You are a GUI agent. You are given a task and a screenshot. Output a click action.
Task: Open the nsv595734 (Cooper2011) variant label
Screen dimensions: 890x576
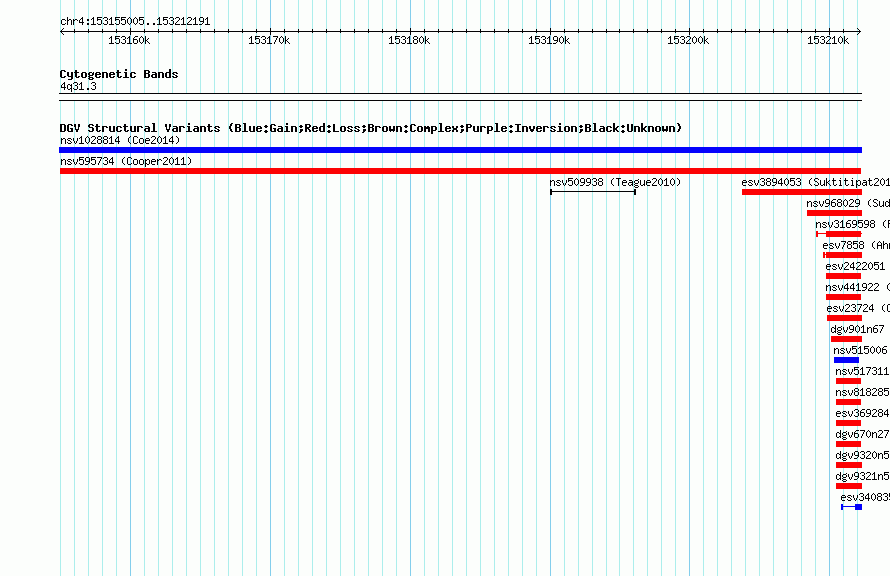click(x=126, y=161)
